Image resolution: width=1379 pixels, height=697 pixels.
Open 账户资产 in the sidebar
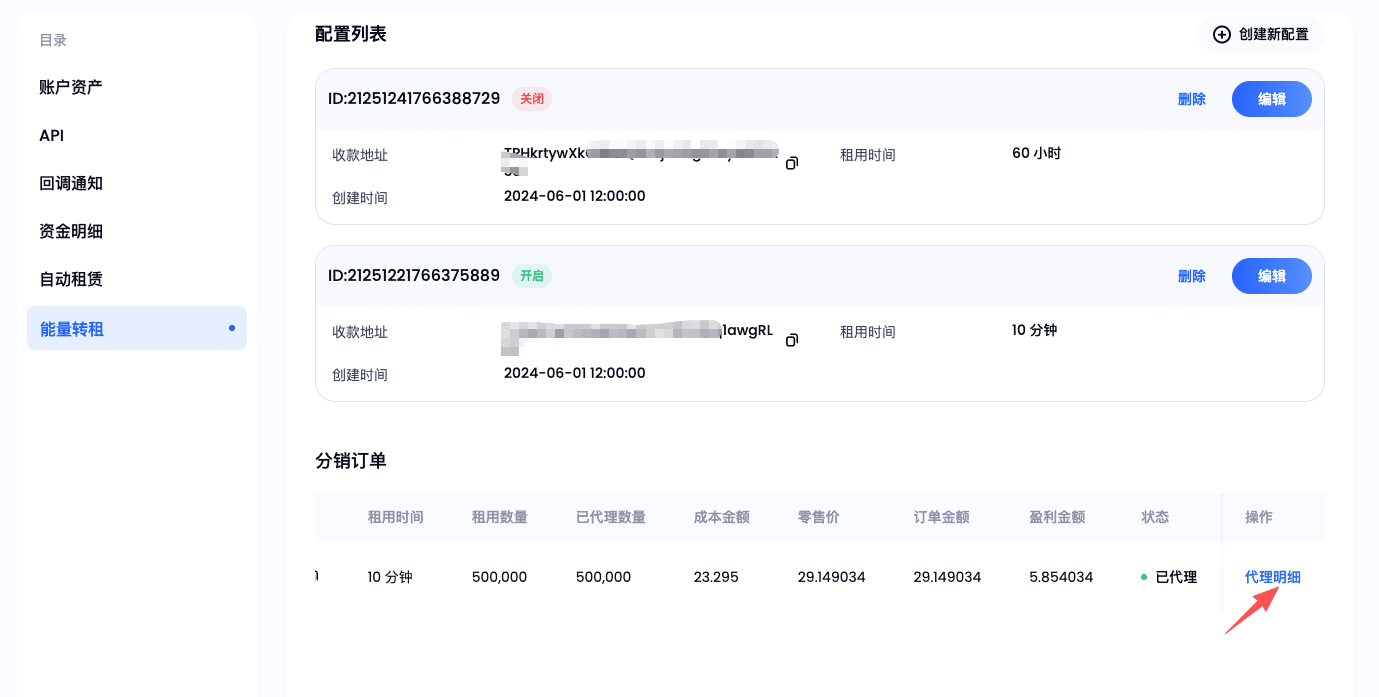tap(71, 87)
